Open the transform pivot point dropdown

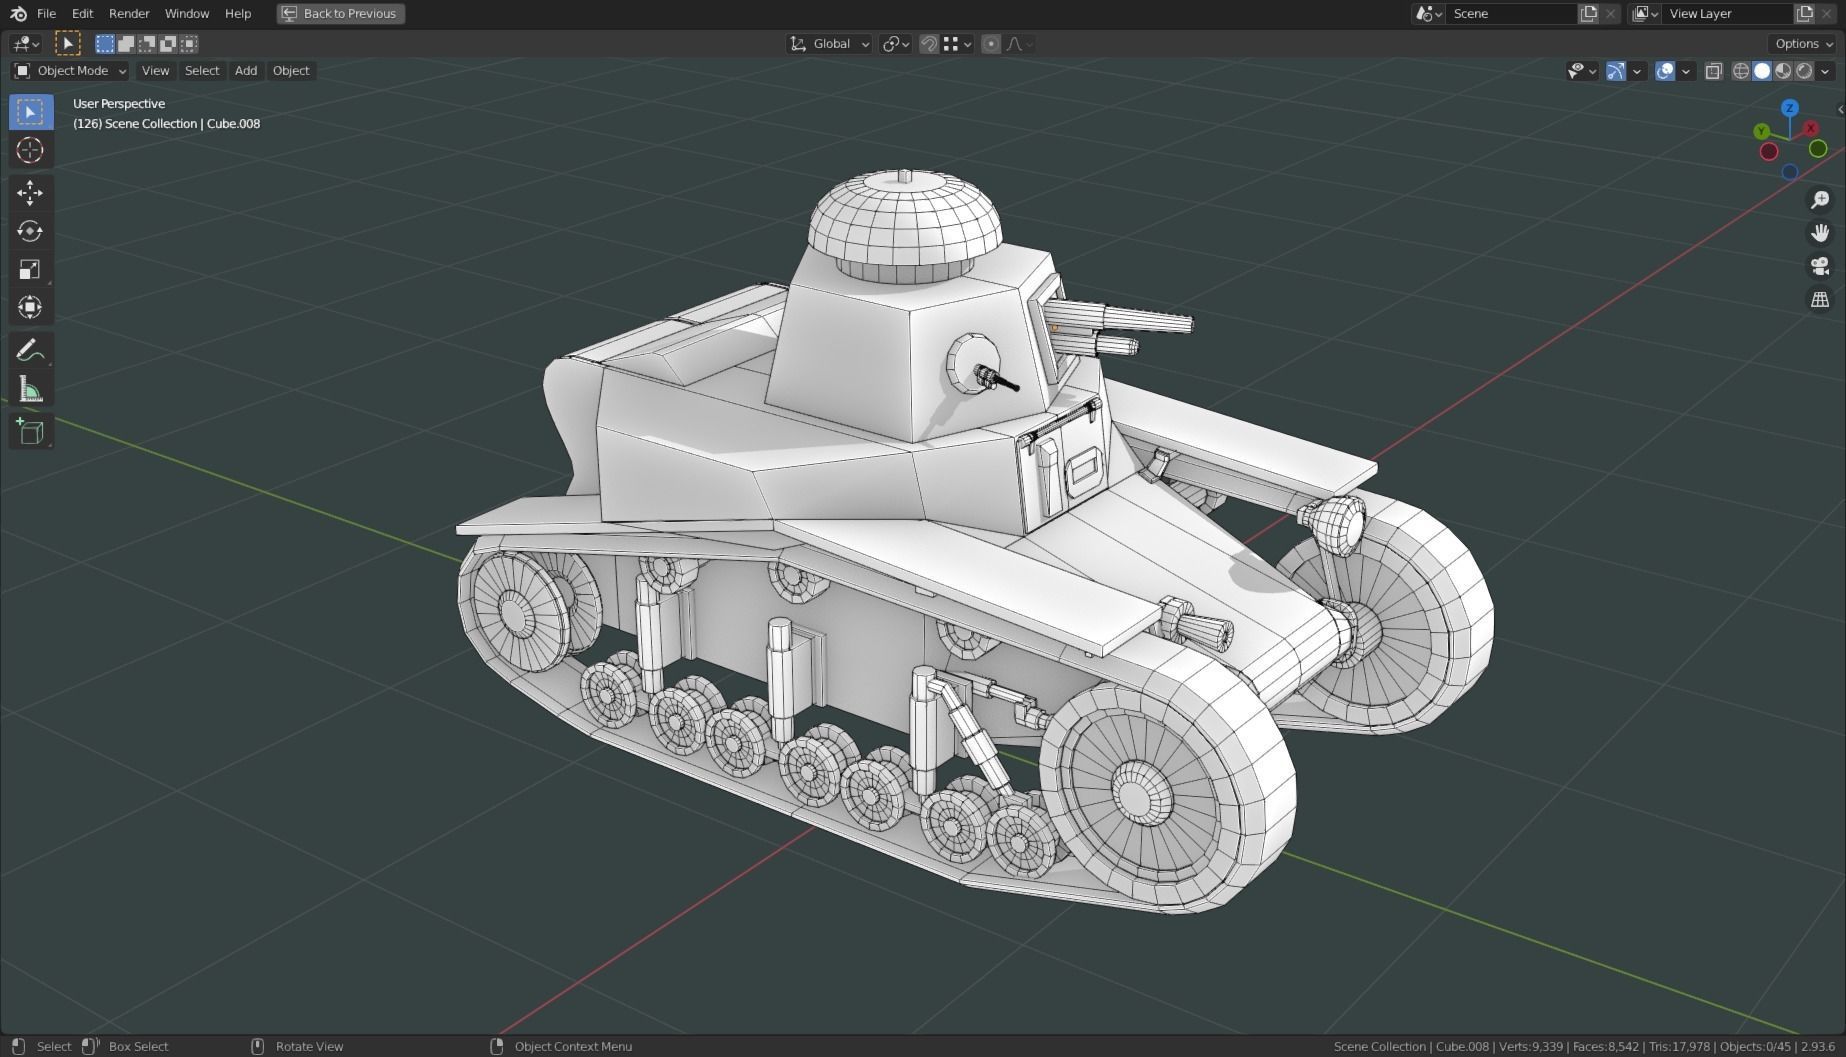click(895, 44)
